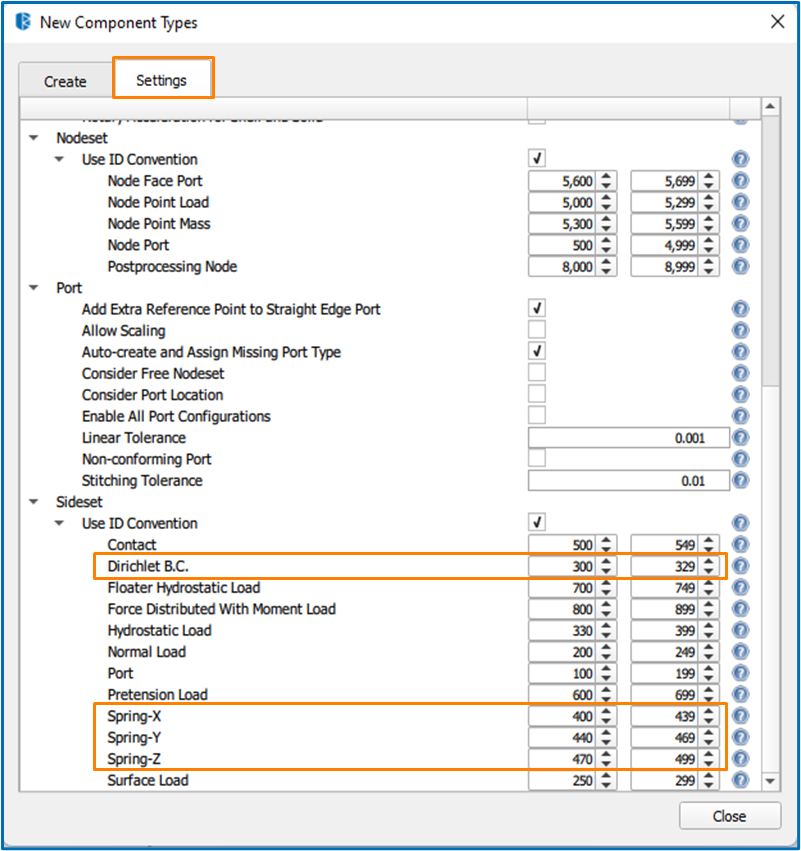Open help for Linear Tolerance
The height and width of the screenshot is (851, 801).
[x=740, y=437]
